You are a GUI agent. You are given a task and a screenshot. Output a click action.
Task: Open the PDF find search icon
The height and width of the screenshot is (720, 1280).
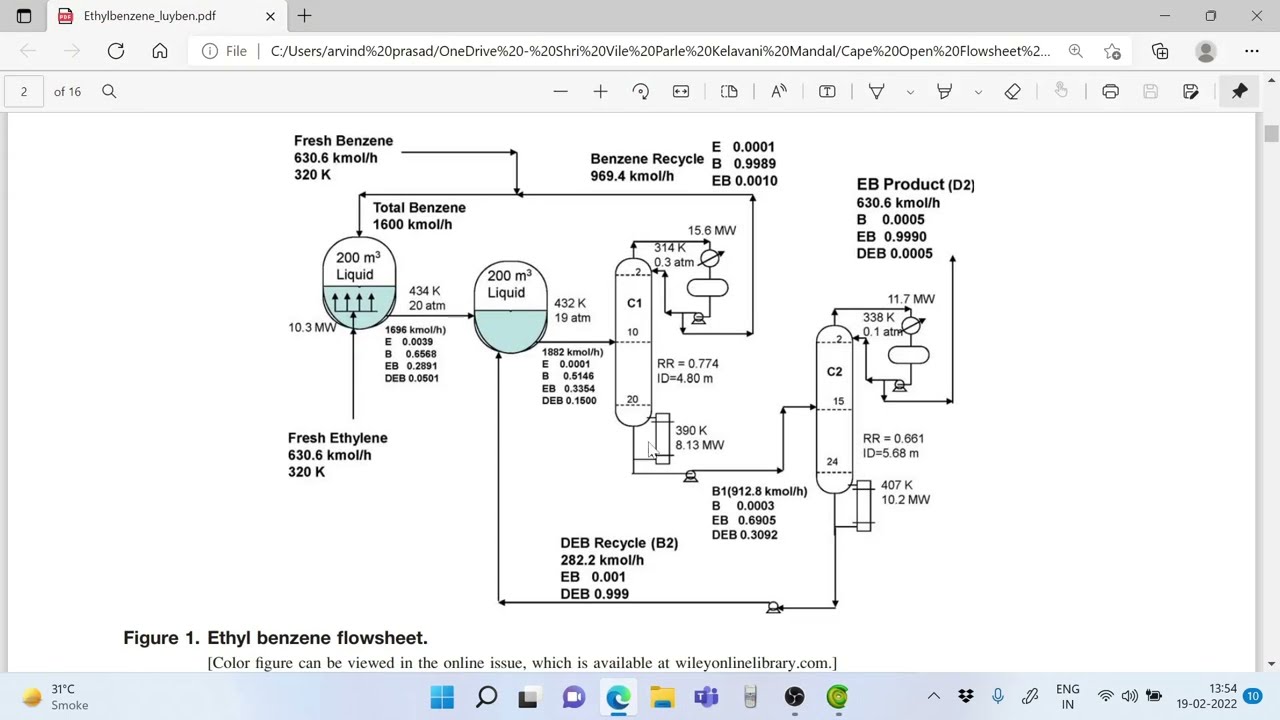point(109,92)
